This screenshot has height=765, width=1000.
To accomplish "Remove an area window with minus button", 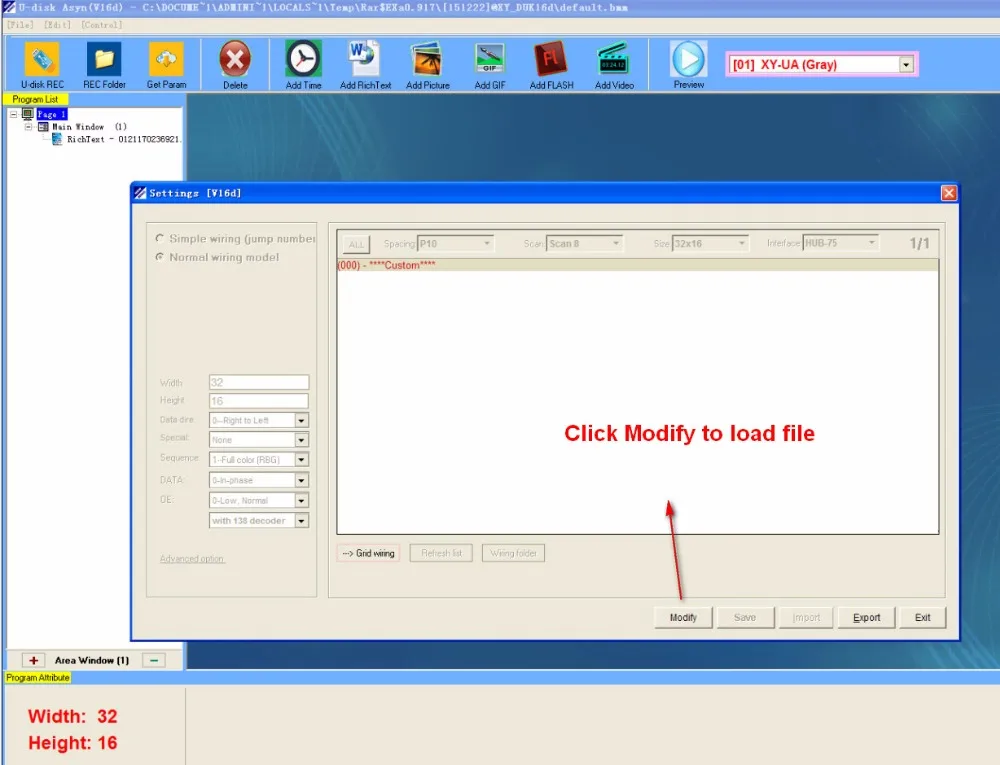I will click(154, 660).
